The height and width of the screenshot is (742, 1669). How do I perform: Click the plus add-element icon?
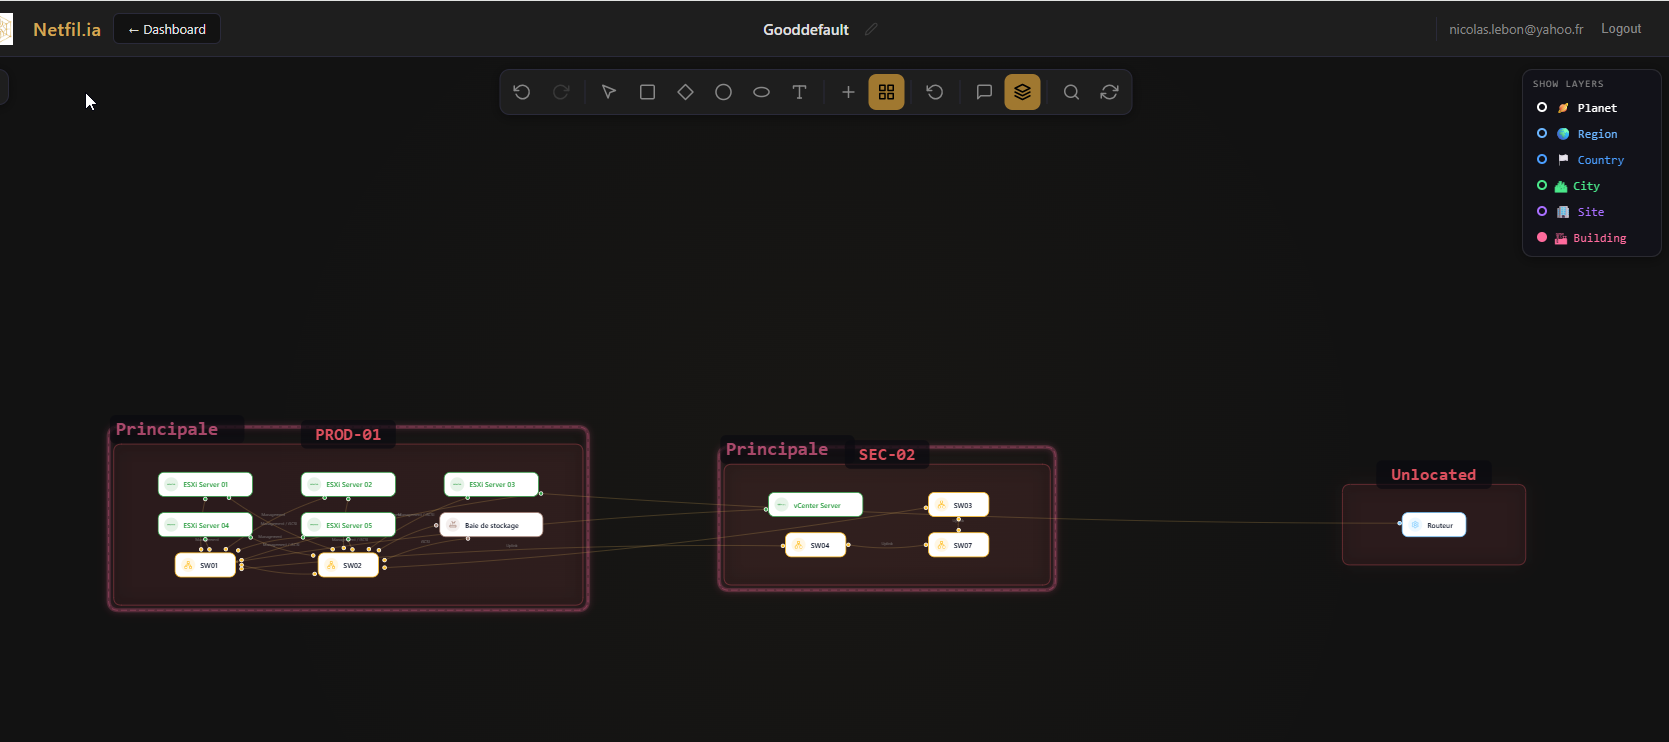pyautogui.click(x=848, y=92)
